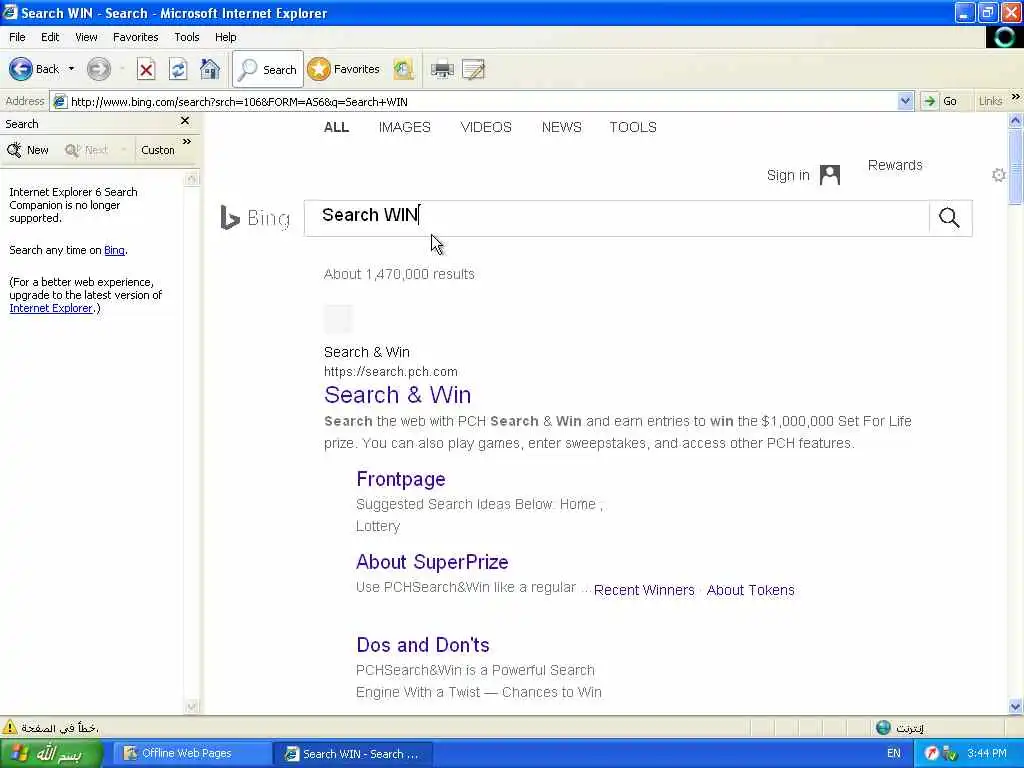Click the 3:44 PM taskbar clock

(x=987, y=754)
